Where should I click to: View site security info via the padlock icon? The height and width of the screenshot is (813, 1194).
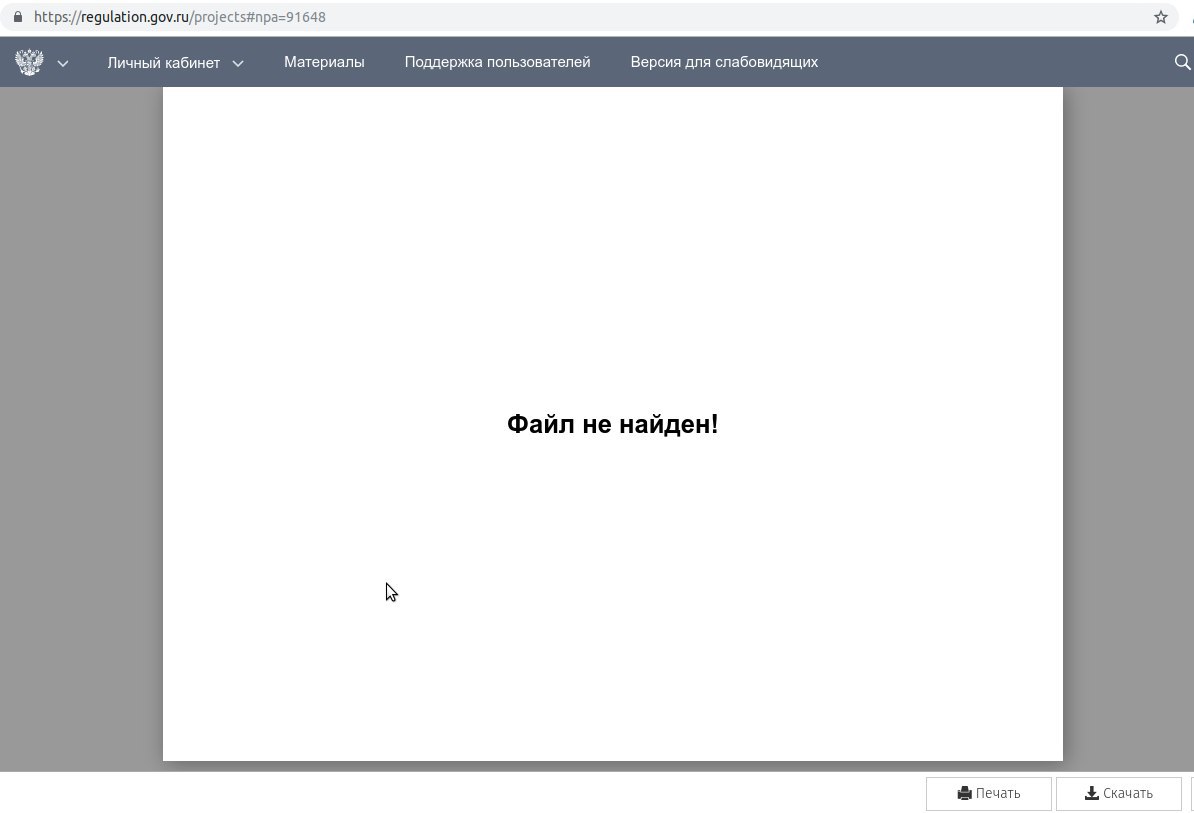coord(18,17)
